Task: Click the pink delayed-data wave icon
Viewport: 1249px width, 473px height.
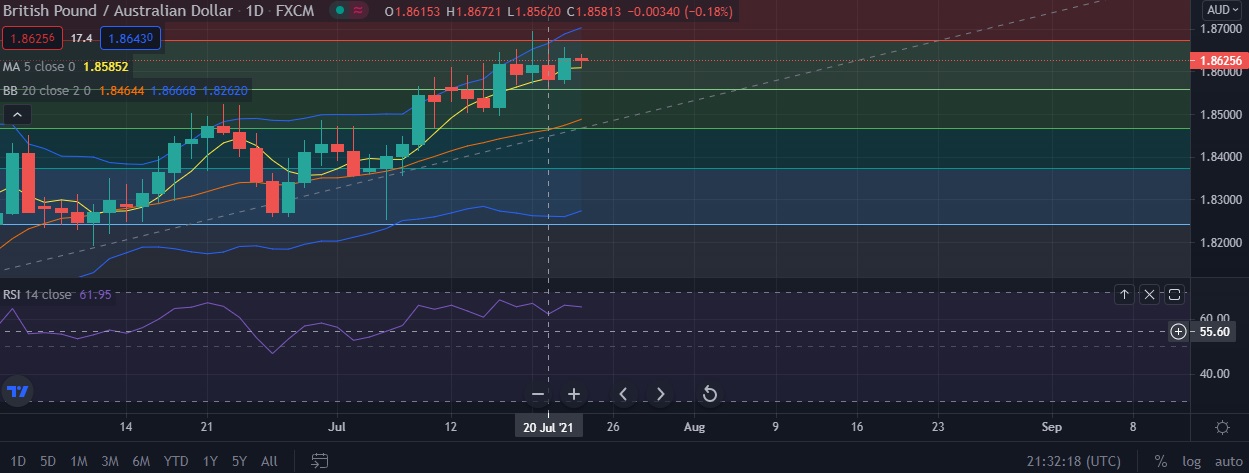Action: coord(357,10)
